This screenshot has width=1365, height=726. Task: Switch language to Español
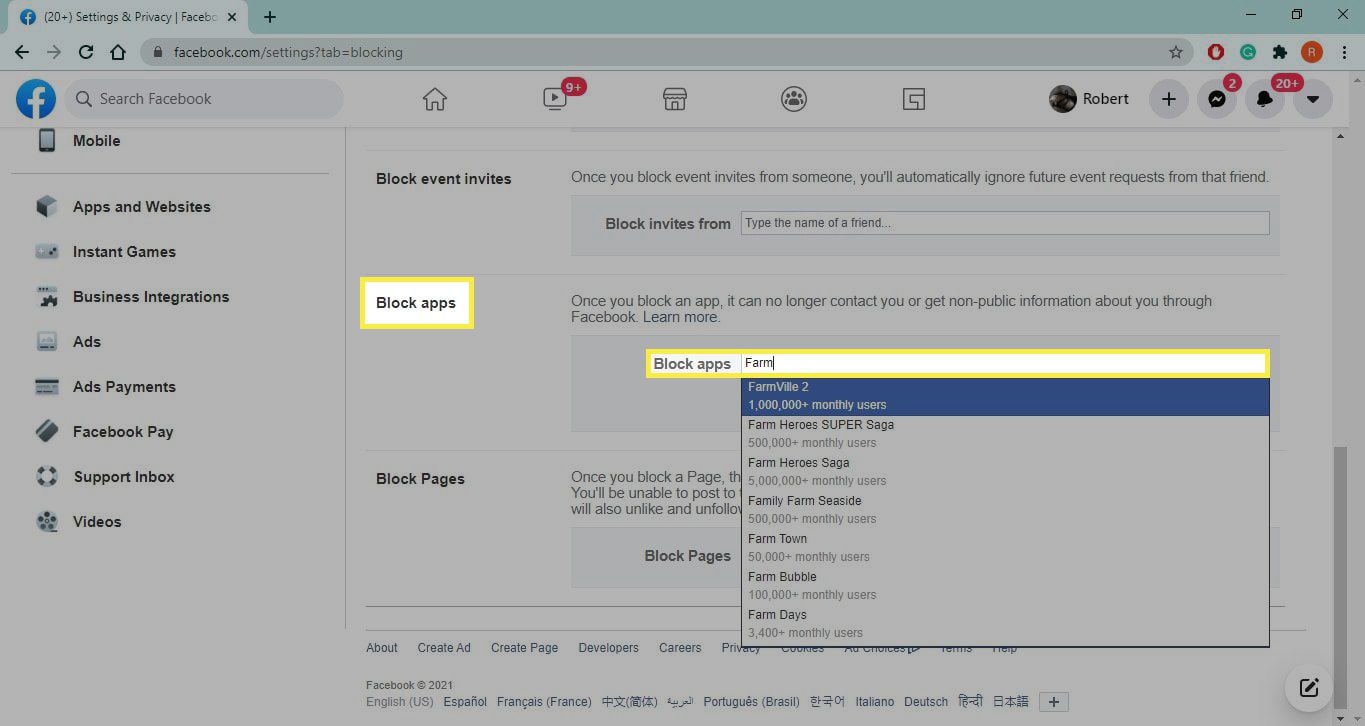(465, 702)
